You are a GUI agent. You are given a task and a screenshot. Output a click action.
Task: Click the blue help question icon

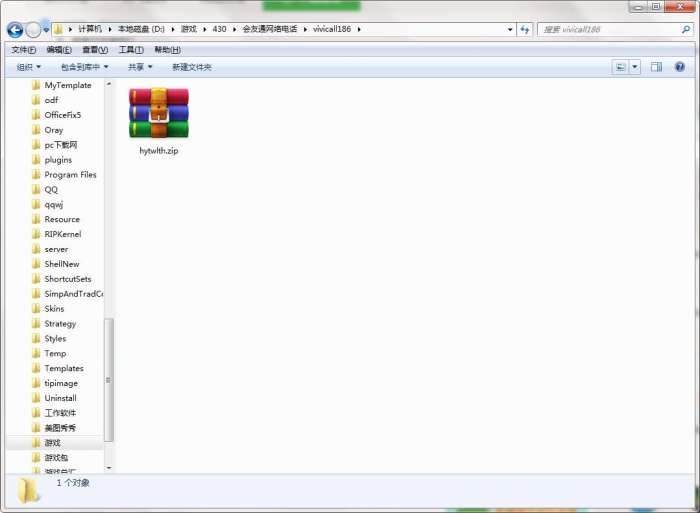679,67
